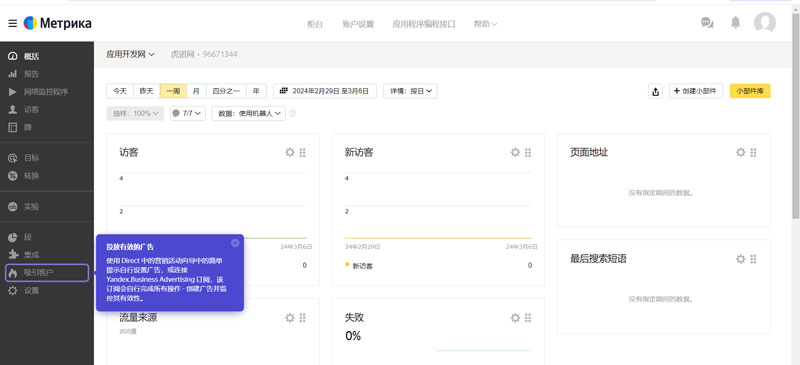Close the purple 投放有效的广告 tooltip

(x=235, y=243)
